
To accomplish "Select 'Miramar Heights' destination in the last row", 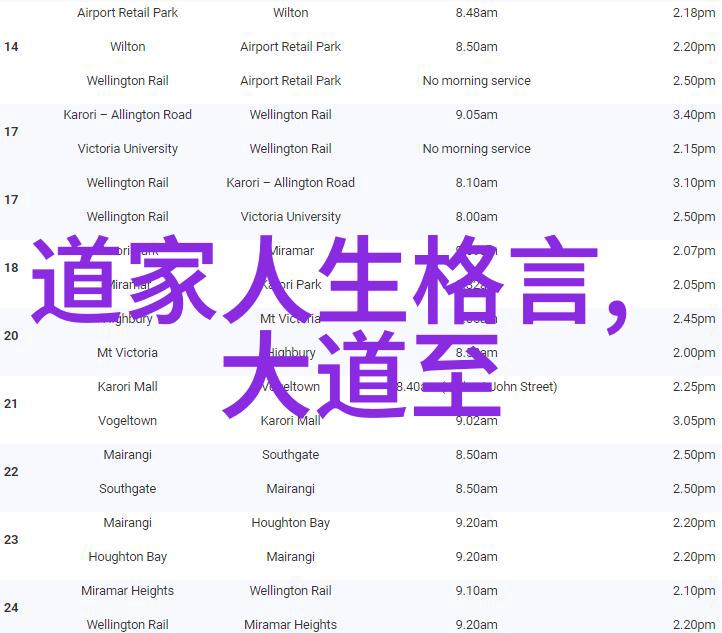I will click(x=291, y=625).
